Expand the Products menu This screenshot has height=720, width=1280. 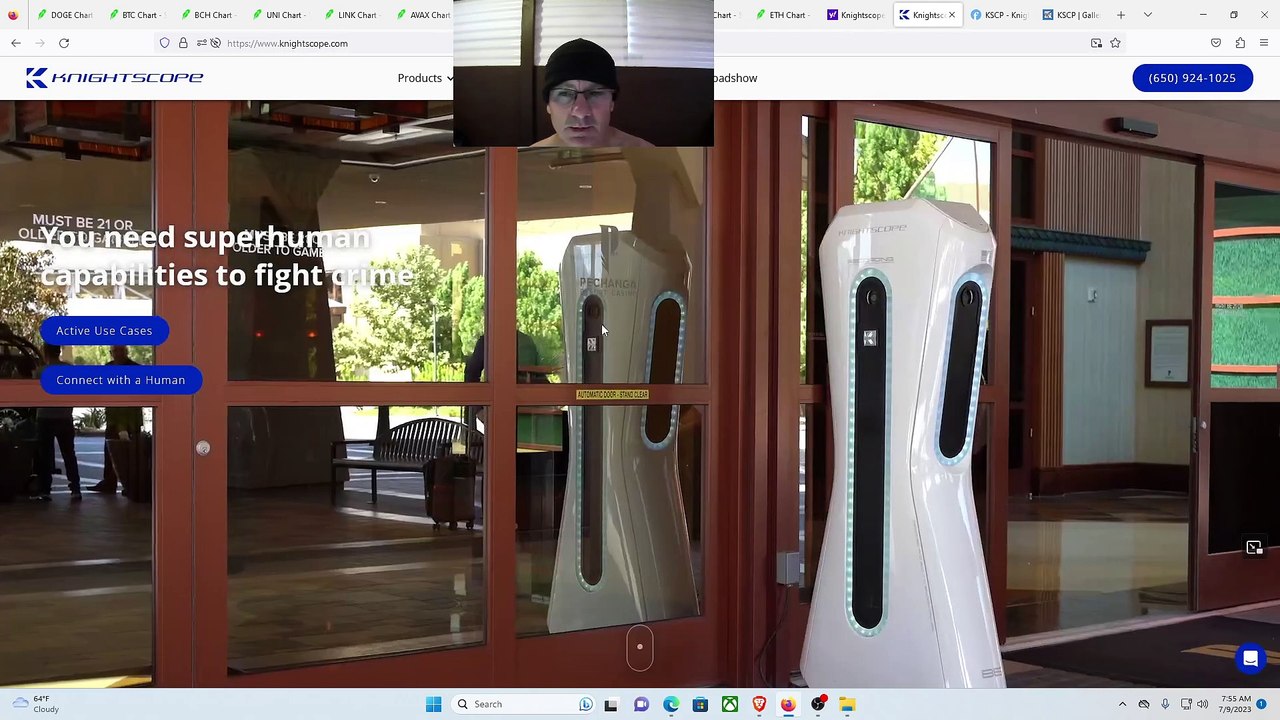pos(425,78)
